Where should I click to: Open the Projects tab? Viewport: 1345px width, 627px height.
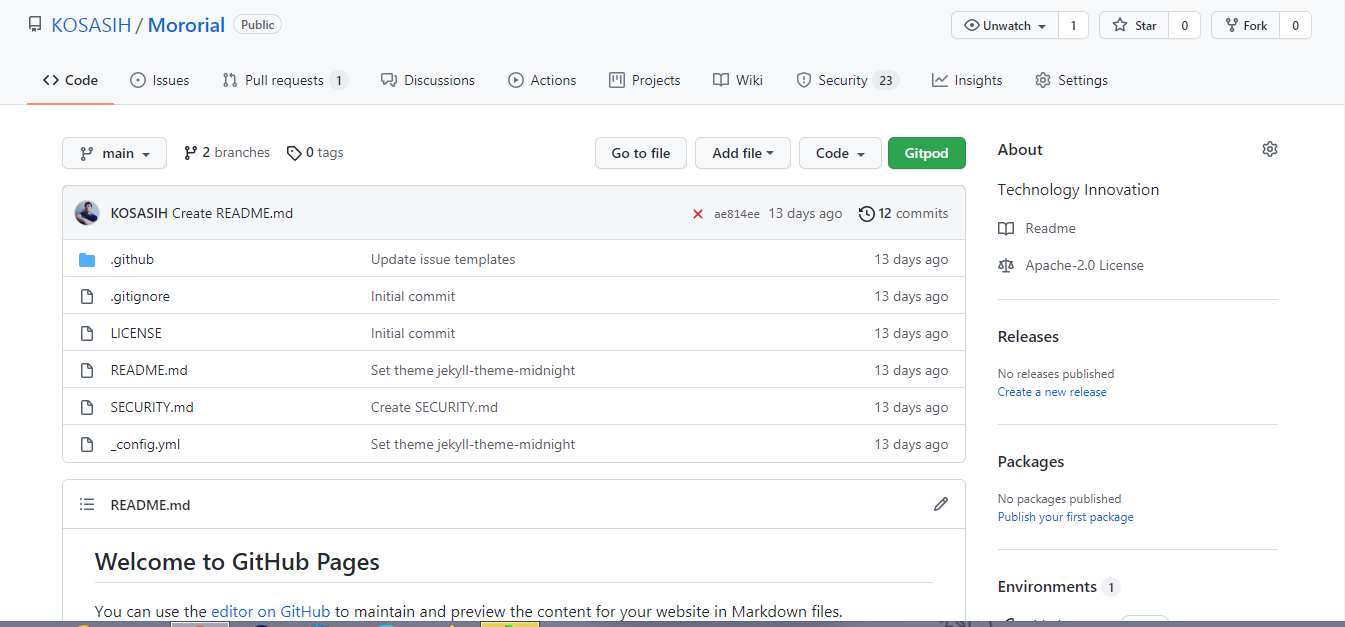point(644,80)
